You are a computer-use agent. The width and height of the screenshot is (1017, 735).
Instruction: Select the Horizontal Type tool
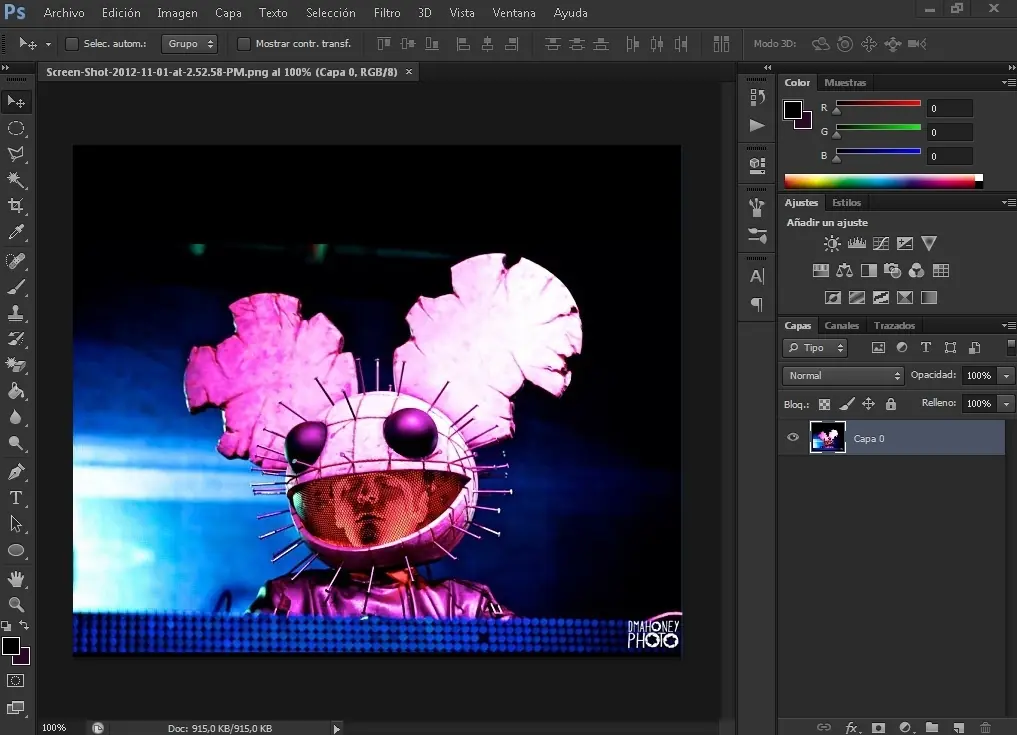point(16,498)
